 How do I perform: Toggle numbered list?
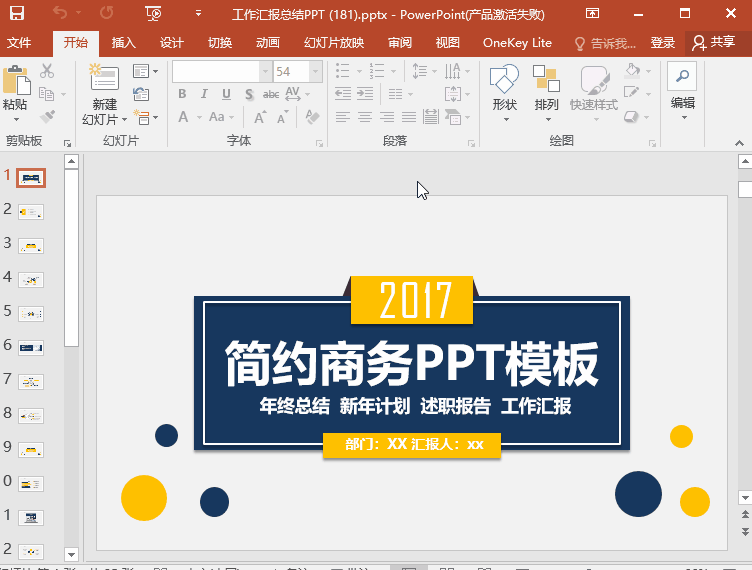pyautogui.click(x=377, y=71)
